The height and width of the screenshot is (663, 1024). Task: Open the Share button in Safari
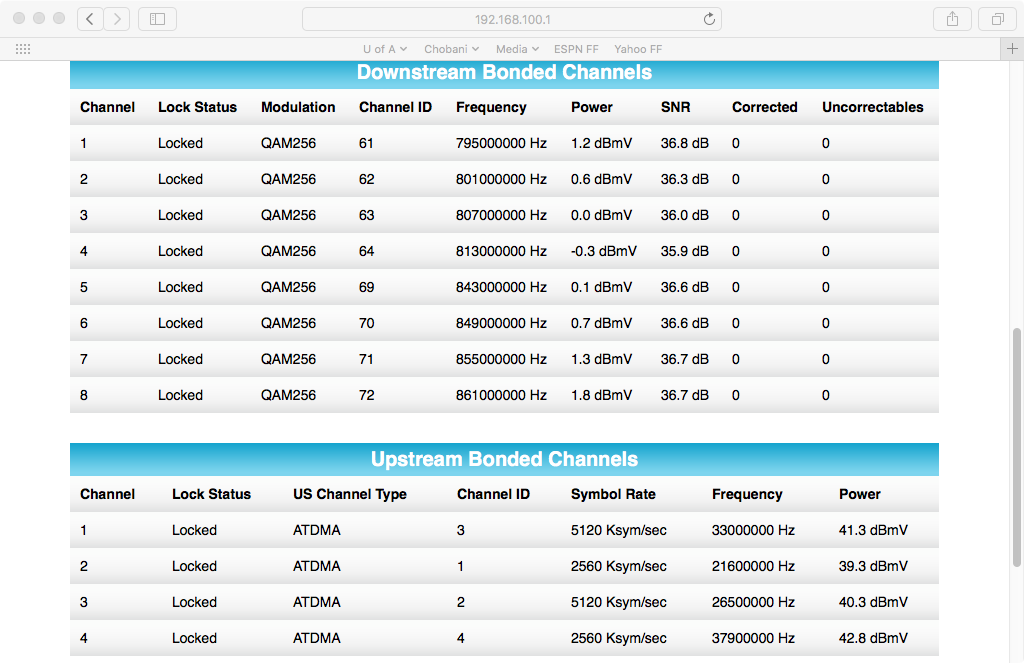(x=952, y=19)
